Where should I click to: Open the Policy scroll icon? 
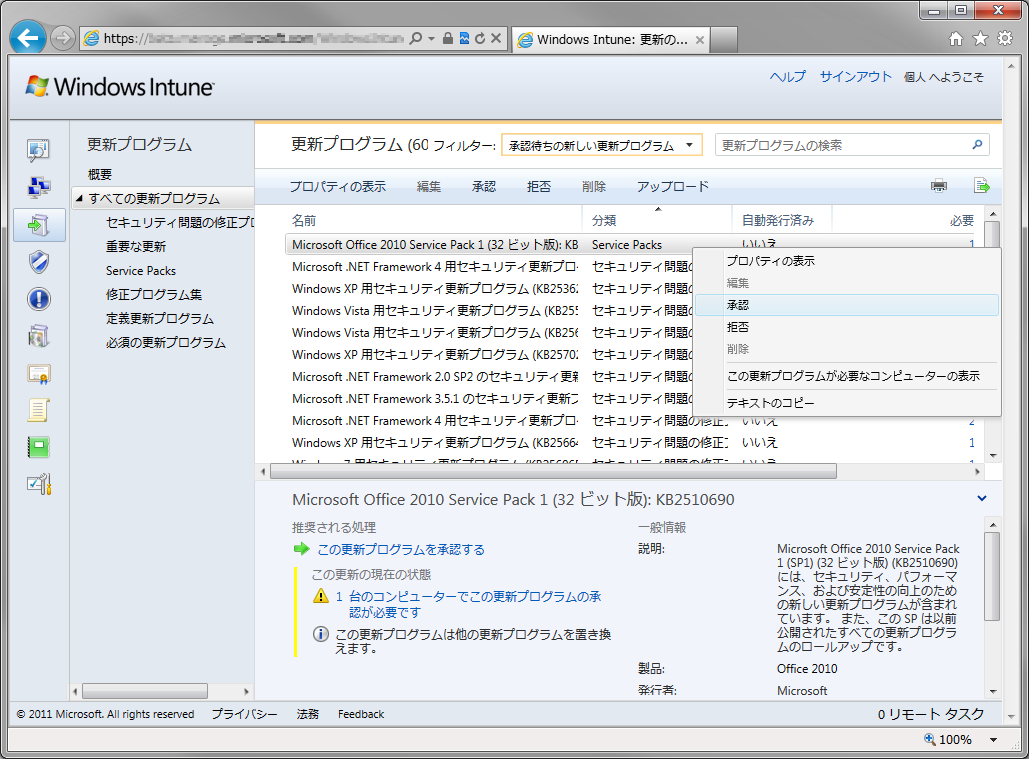pos(39,411)
